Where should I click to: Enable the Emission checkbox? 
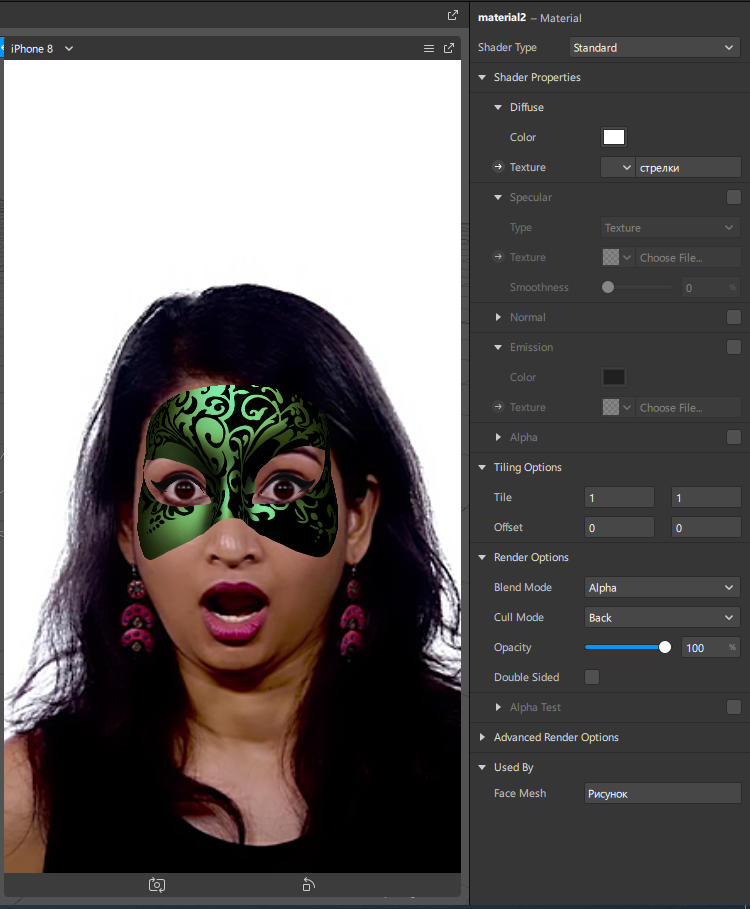(734, 347)
